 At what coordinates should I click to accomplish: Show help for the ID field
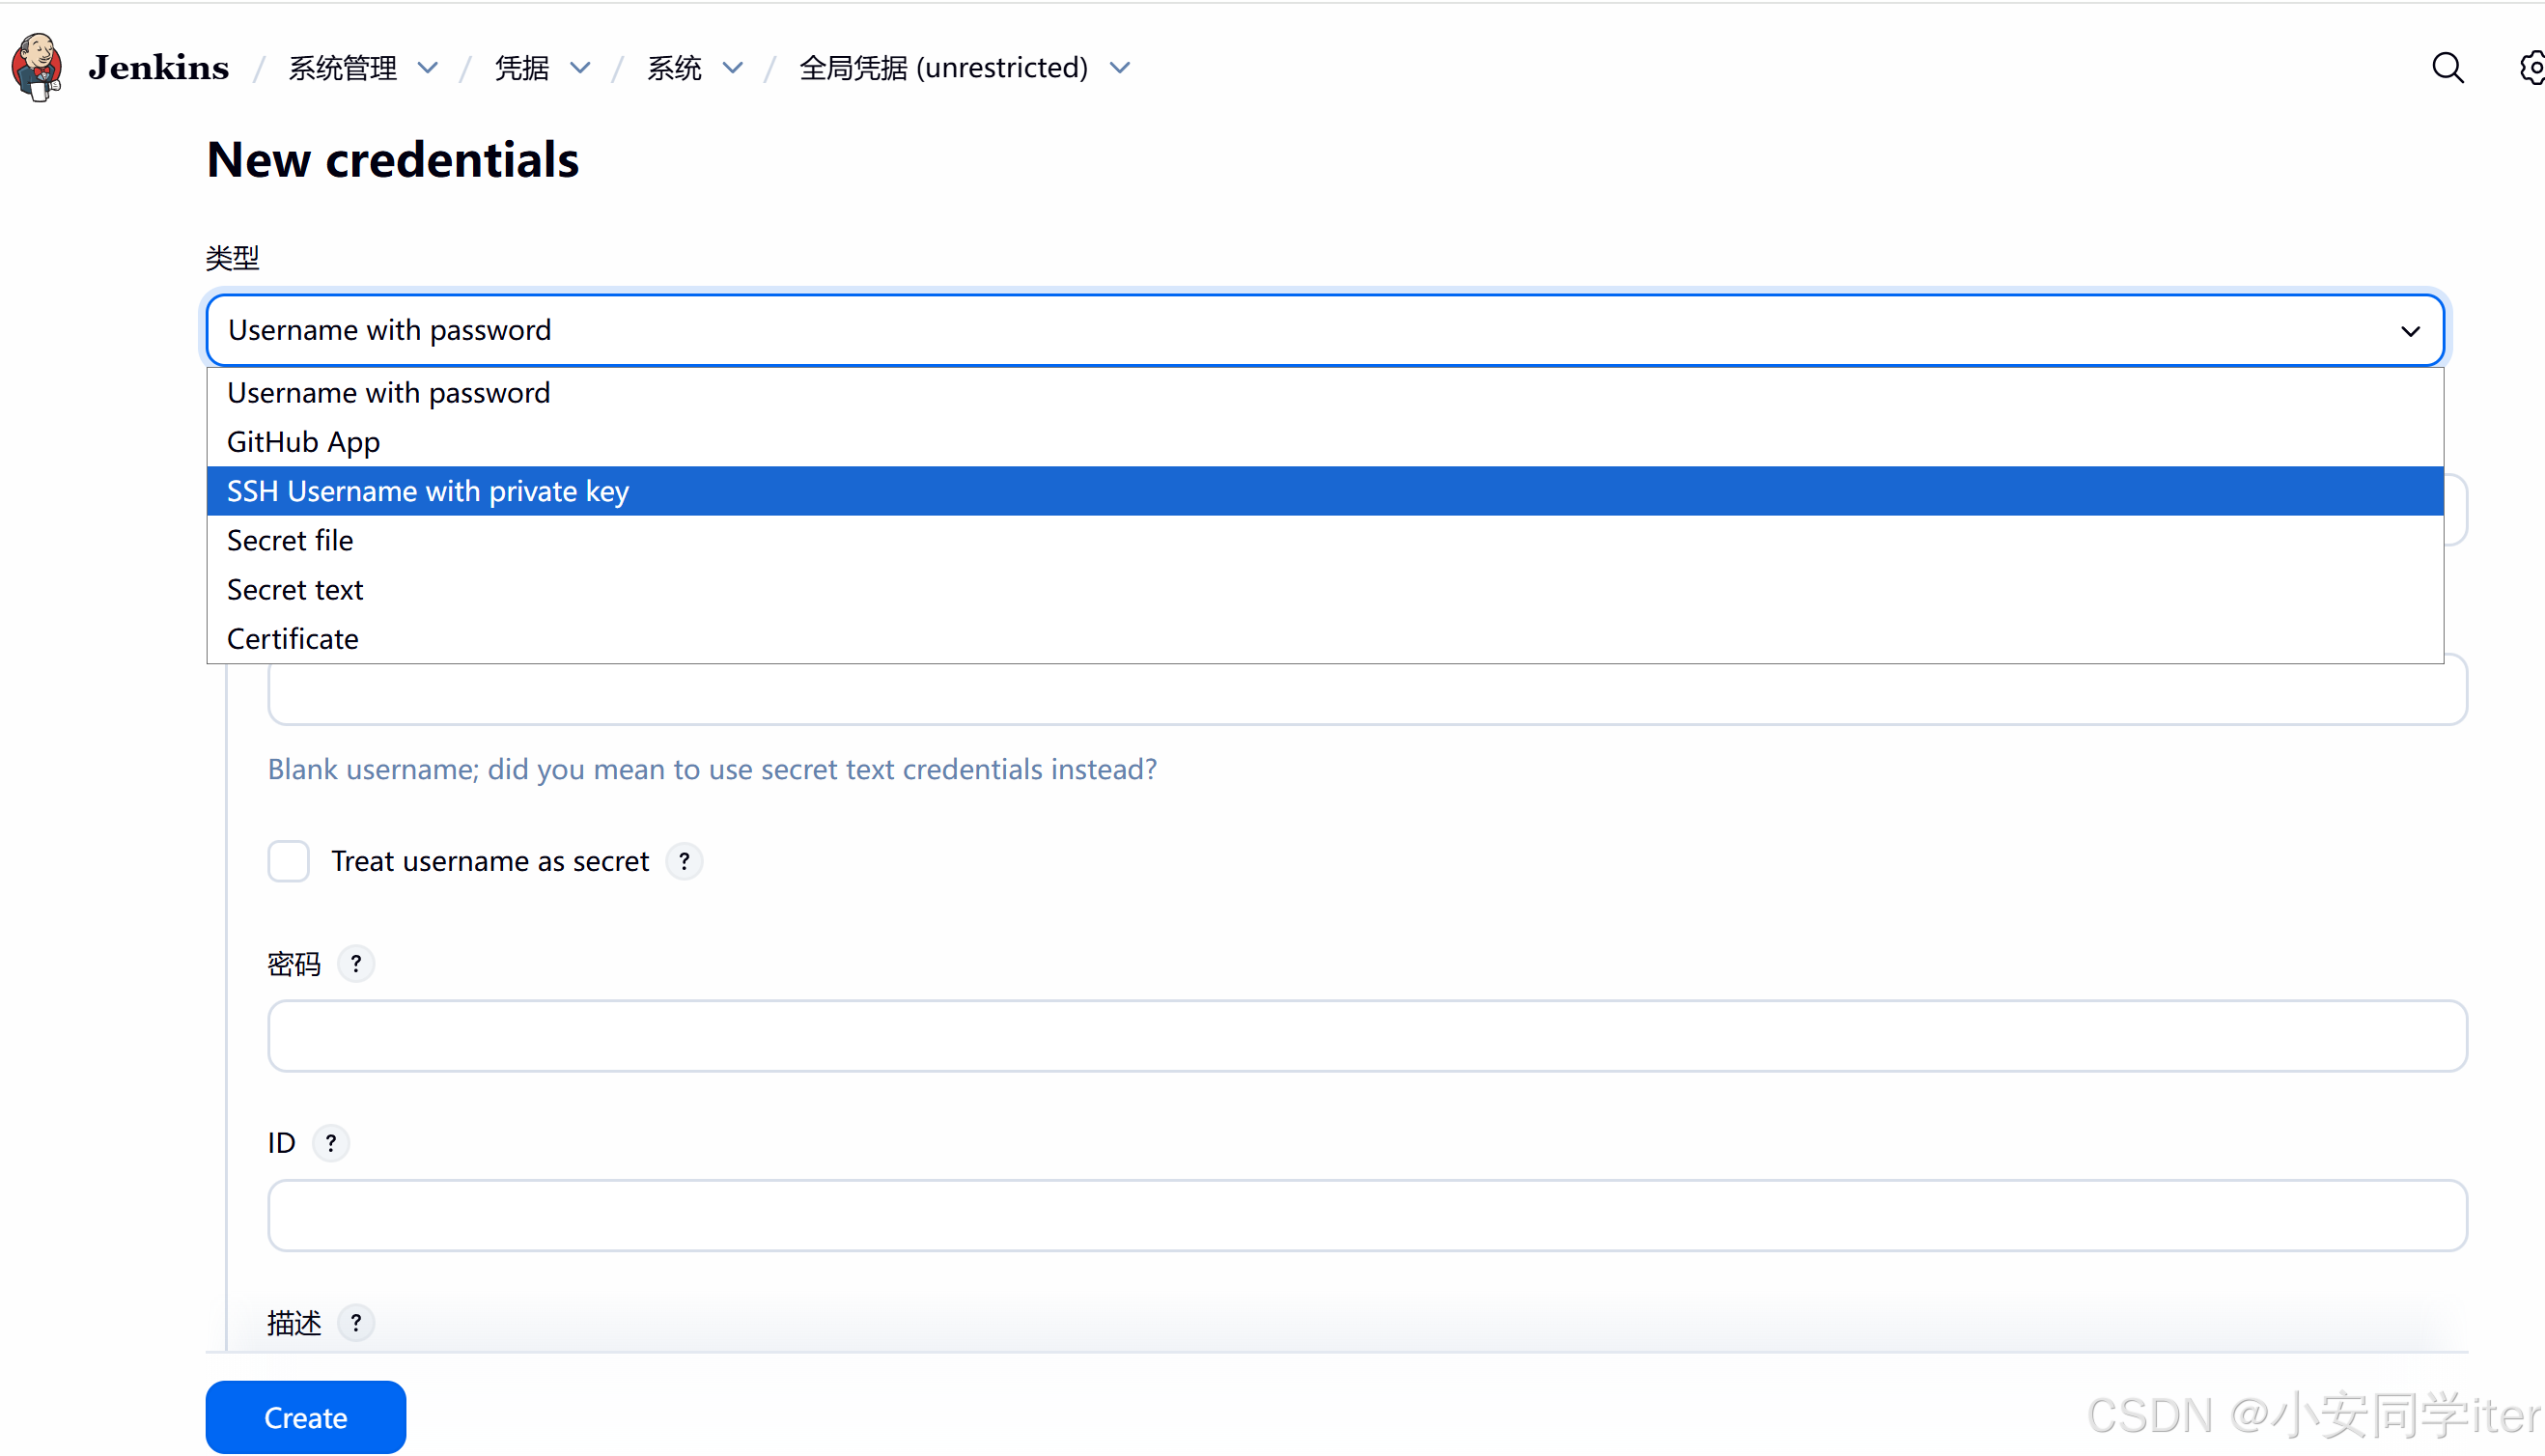click(330, 1143)
